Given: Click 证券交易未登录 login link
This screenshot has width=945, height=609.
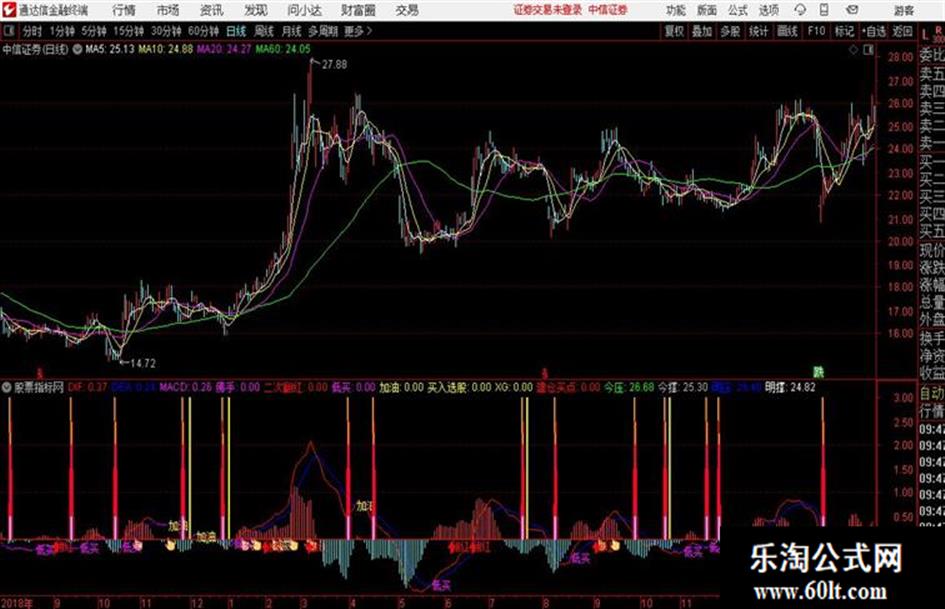Looking at the screenshot, I should click(548, 10).
